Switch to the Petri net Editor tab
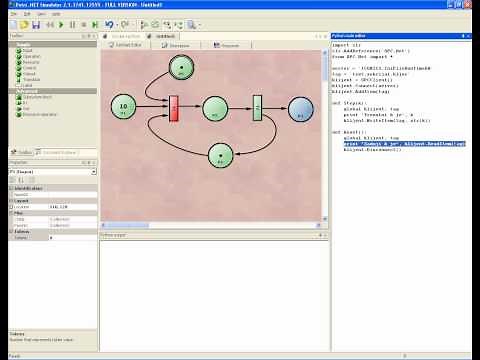This screenshot has height=360, width=480. click(125, 45)
